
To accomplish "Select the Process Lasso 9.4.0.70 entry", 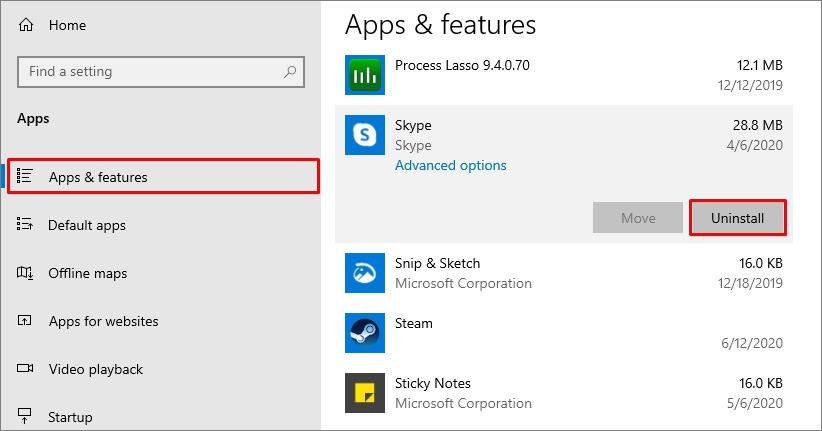I will coord(564,75).
